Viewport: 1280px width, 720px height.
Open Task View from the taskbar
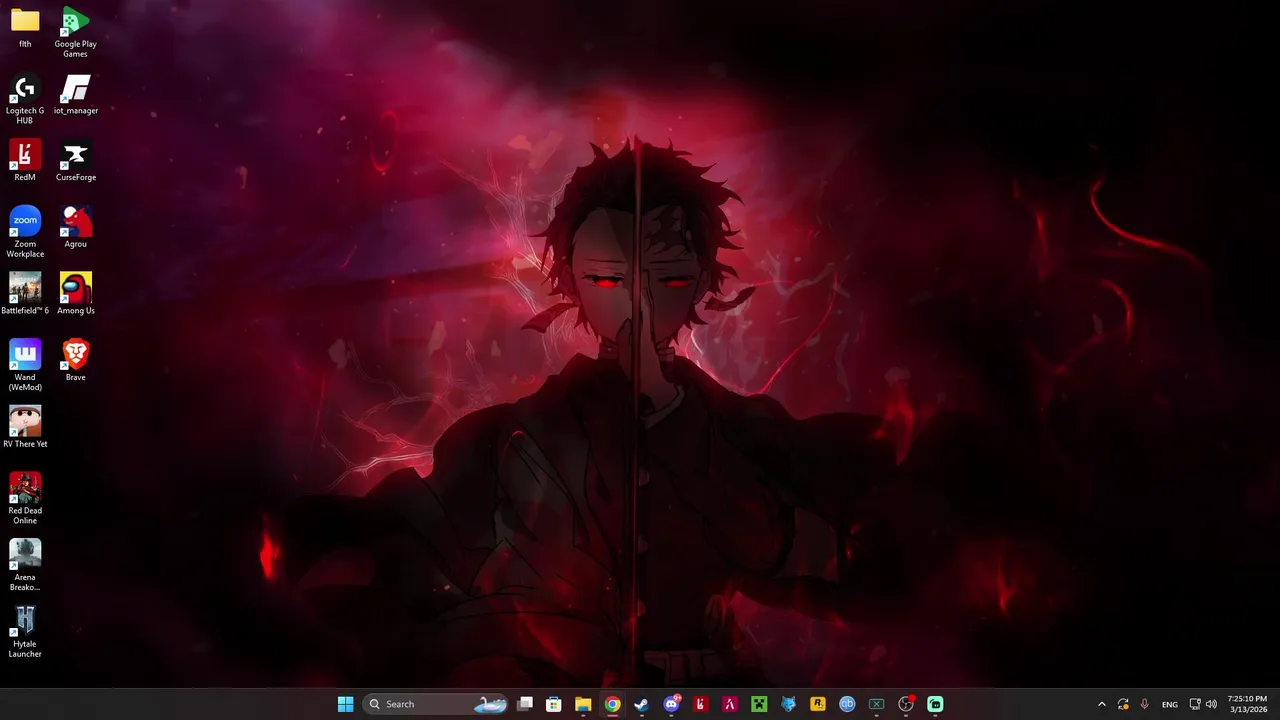[x=525, y=704]
